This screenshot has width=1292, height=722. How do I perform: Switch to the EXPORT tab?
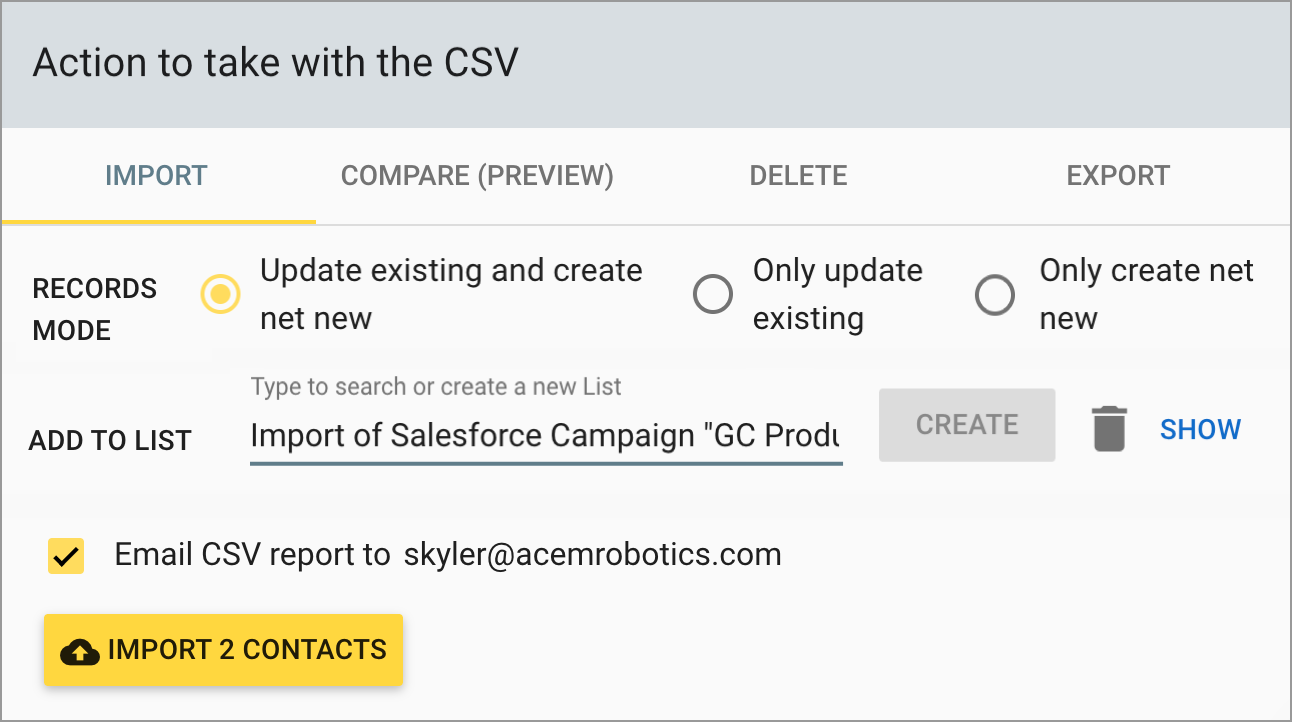(x=1118, y=175)
